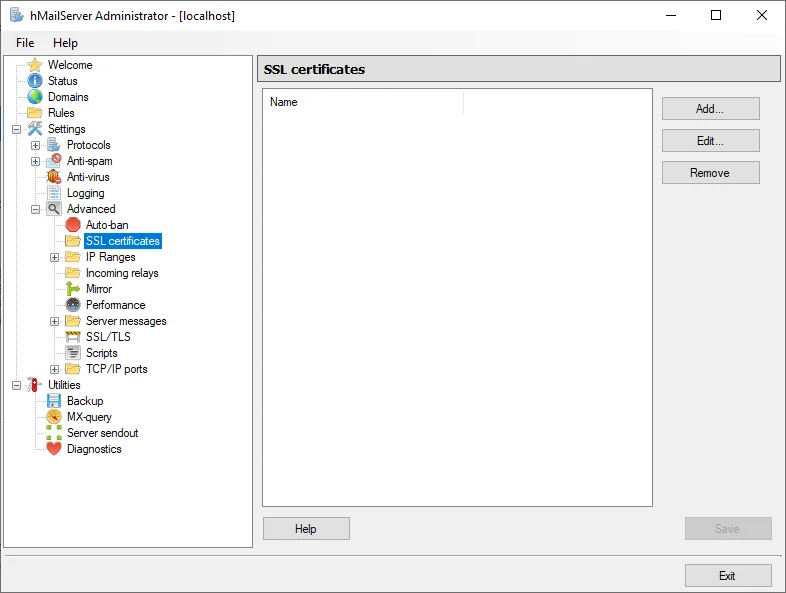Click the Advanced magnifier icon

(54, 209)
